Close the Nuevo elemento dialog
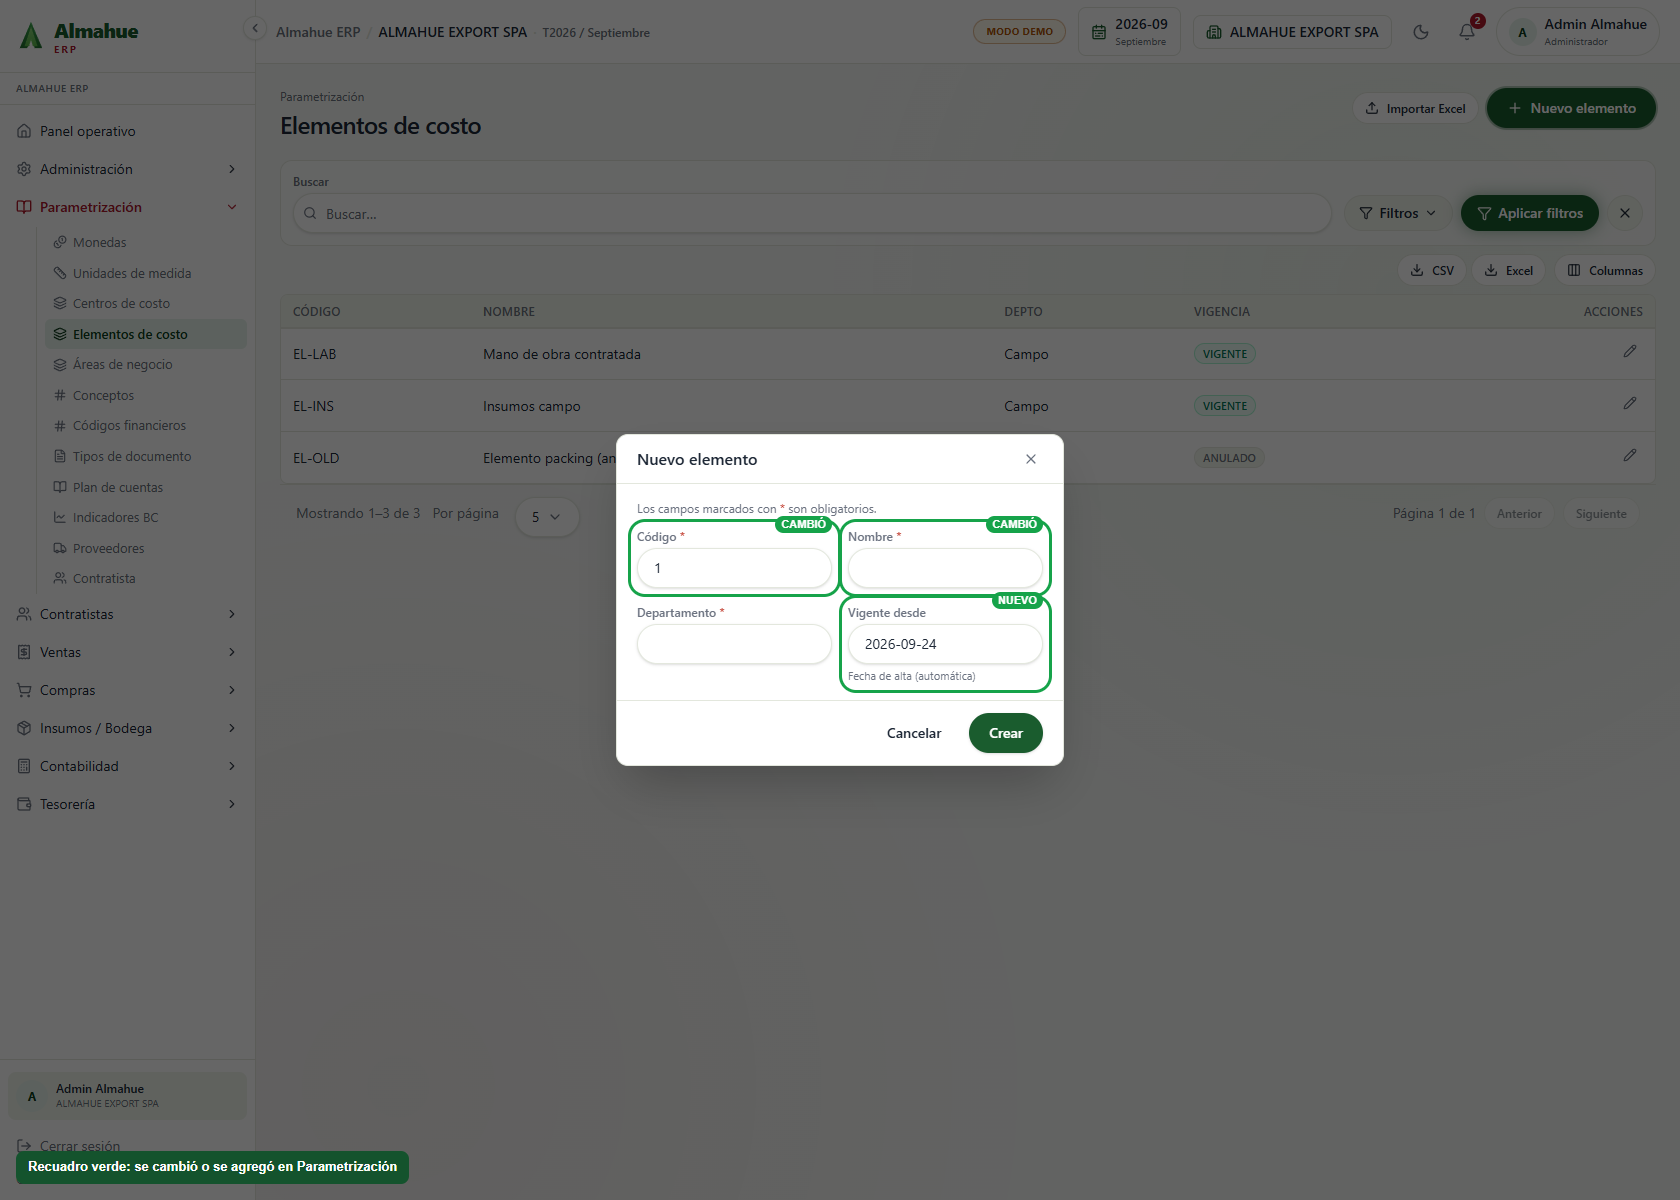 click(x=1031, y=459)
